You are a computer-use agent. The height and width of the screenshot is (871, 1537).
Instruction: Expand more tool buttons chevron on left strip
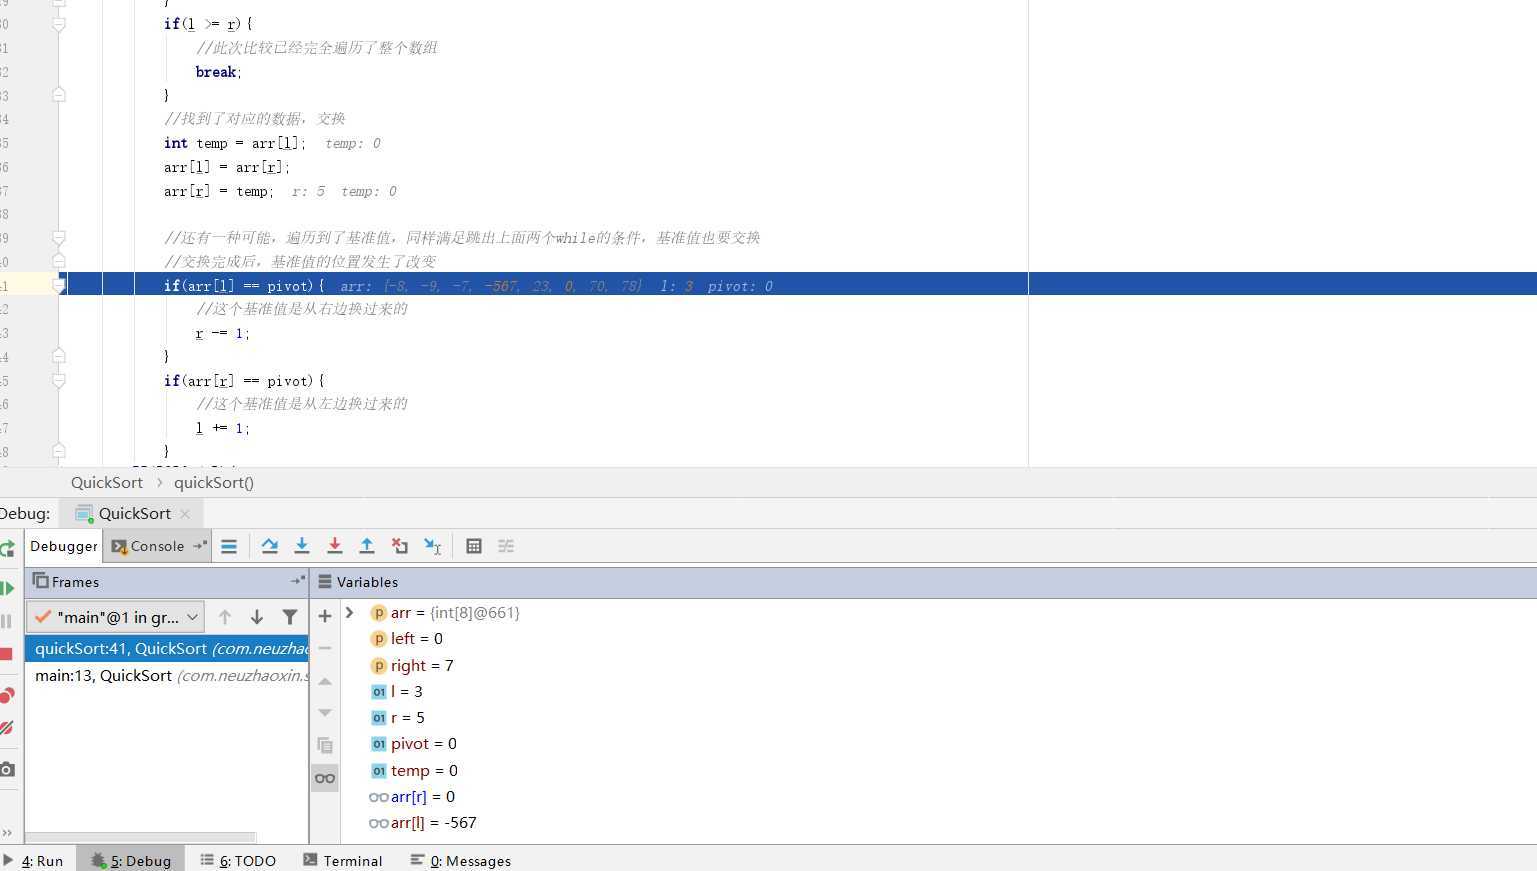pyautogui.click(x=7, y=832)
